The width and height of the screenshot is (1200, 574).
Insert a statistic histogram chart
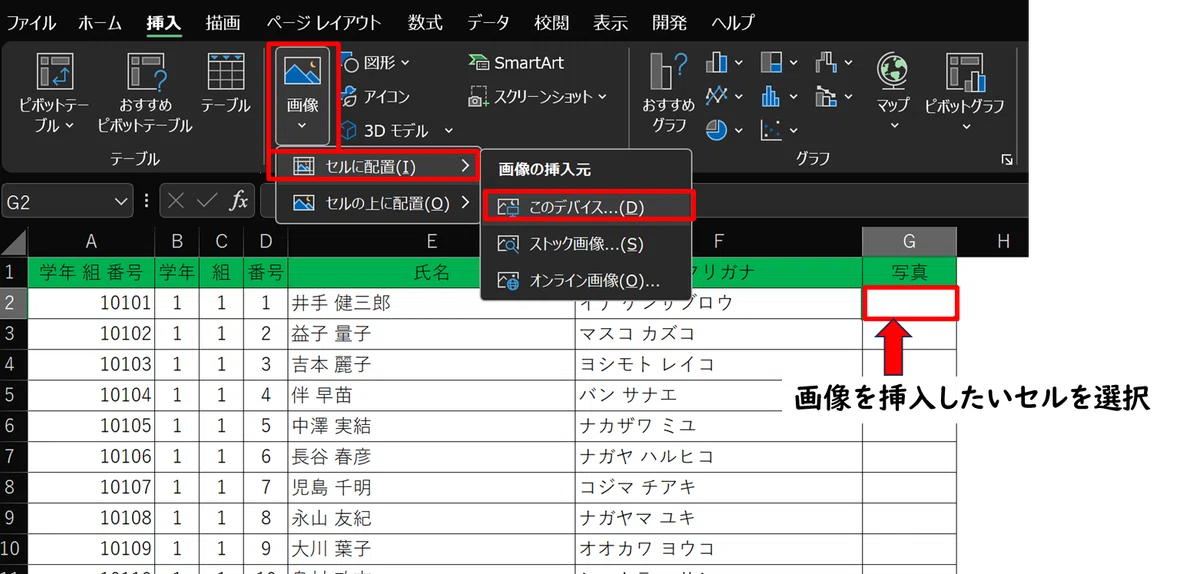(x=770, y=97)
